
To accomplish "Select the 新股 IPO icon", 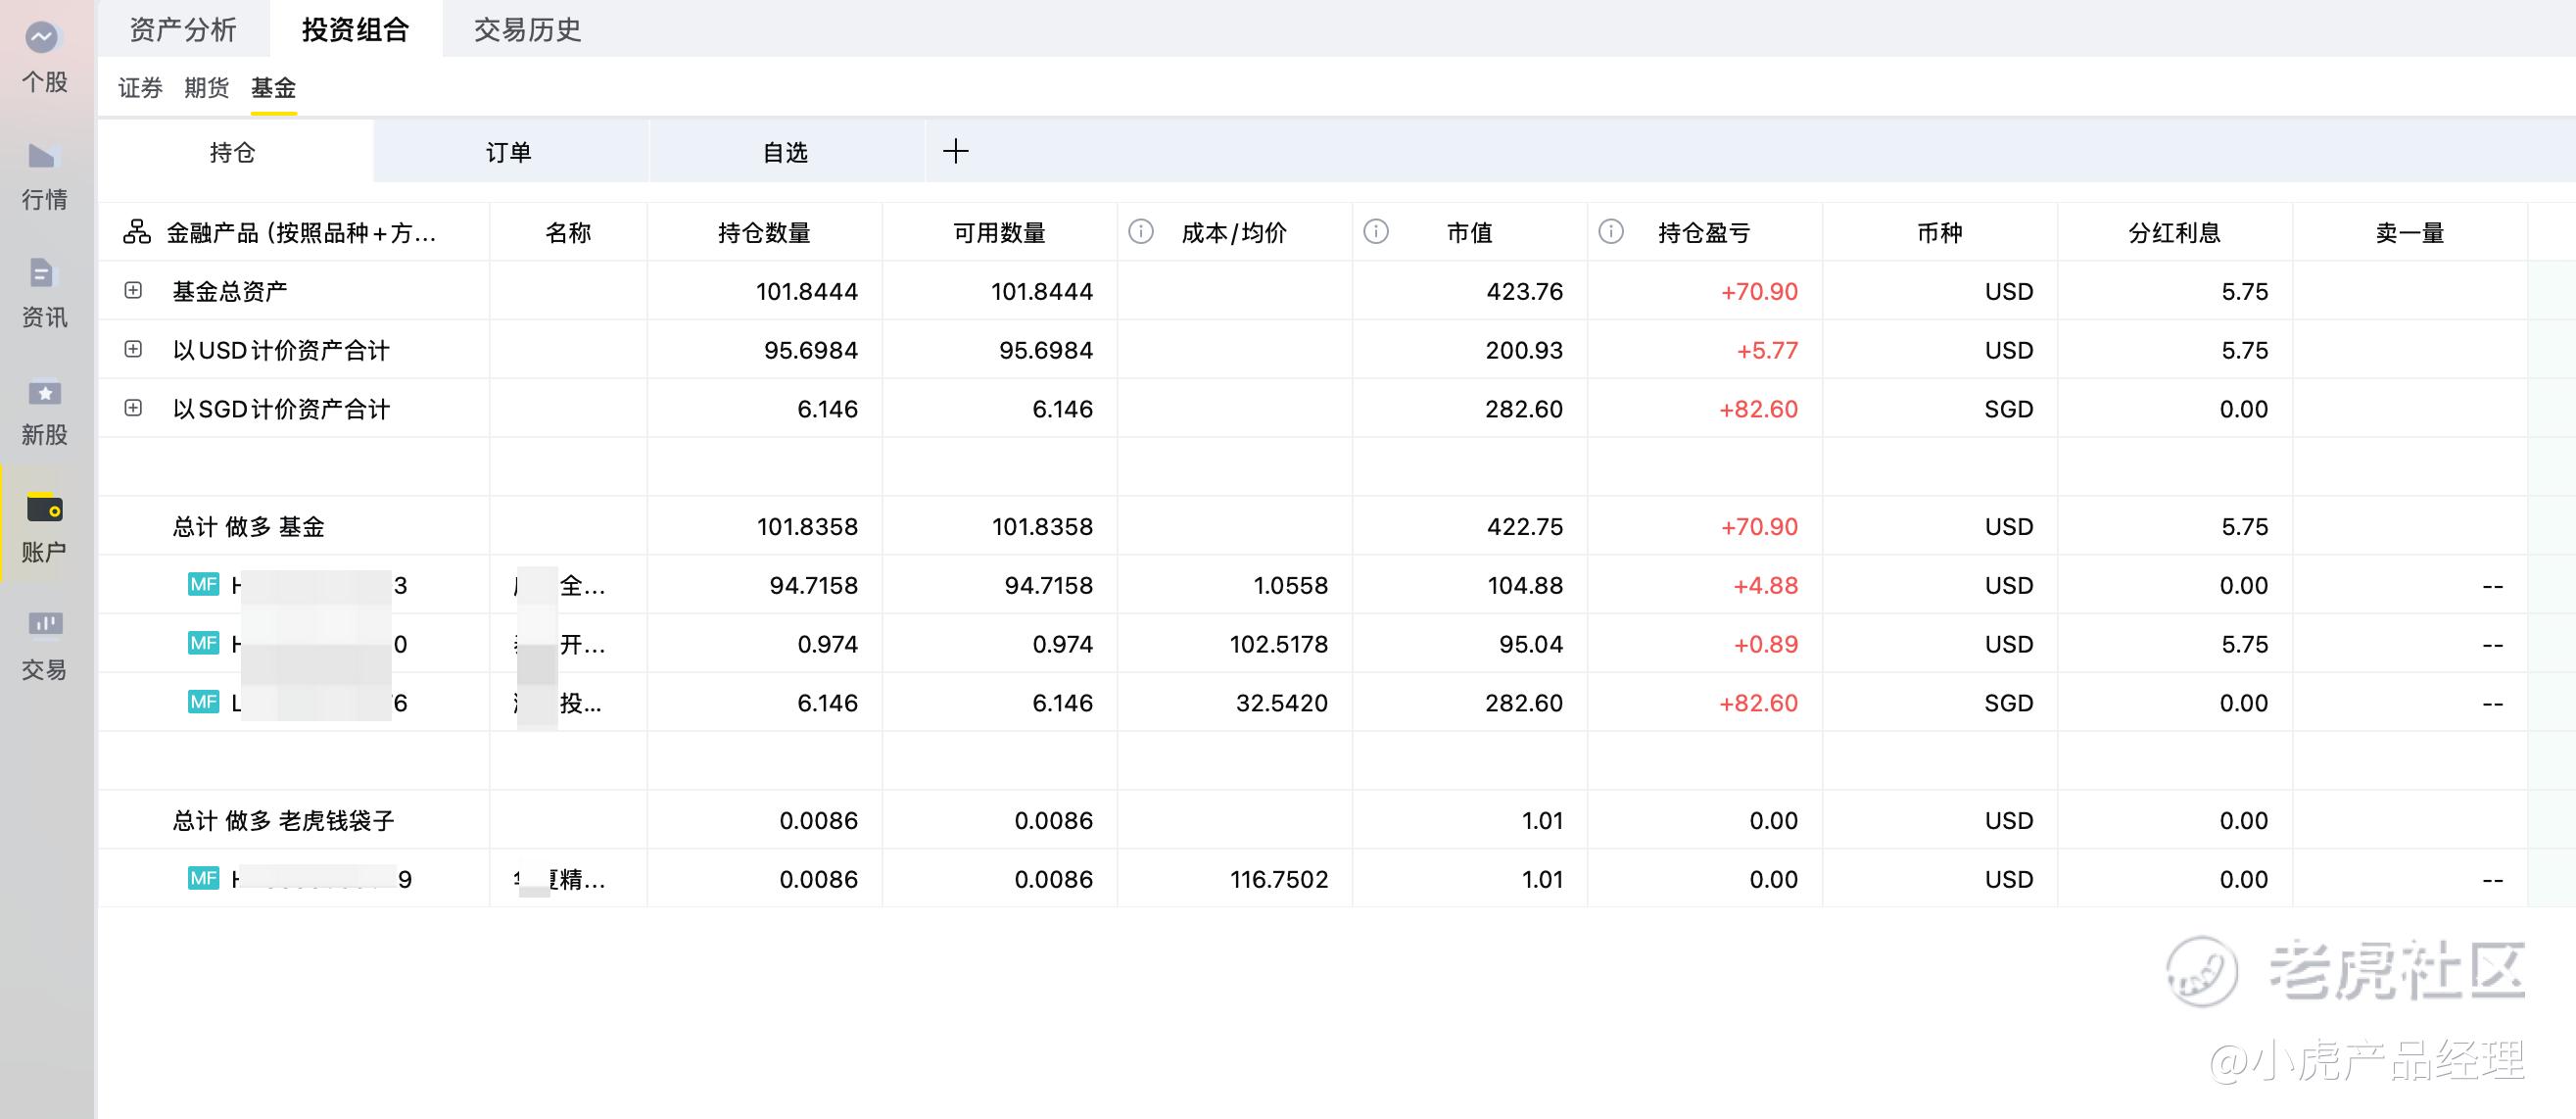I will click(x=43, y=393).
